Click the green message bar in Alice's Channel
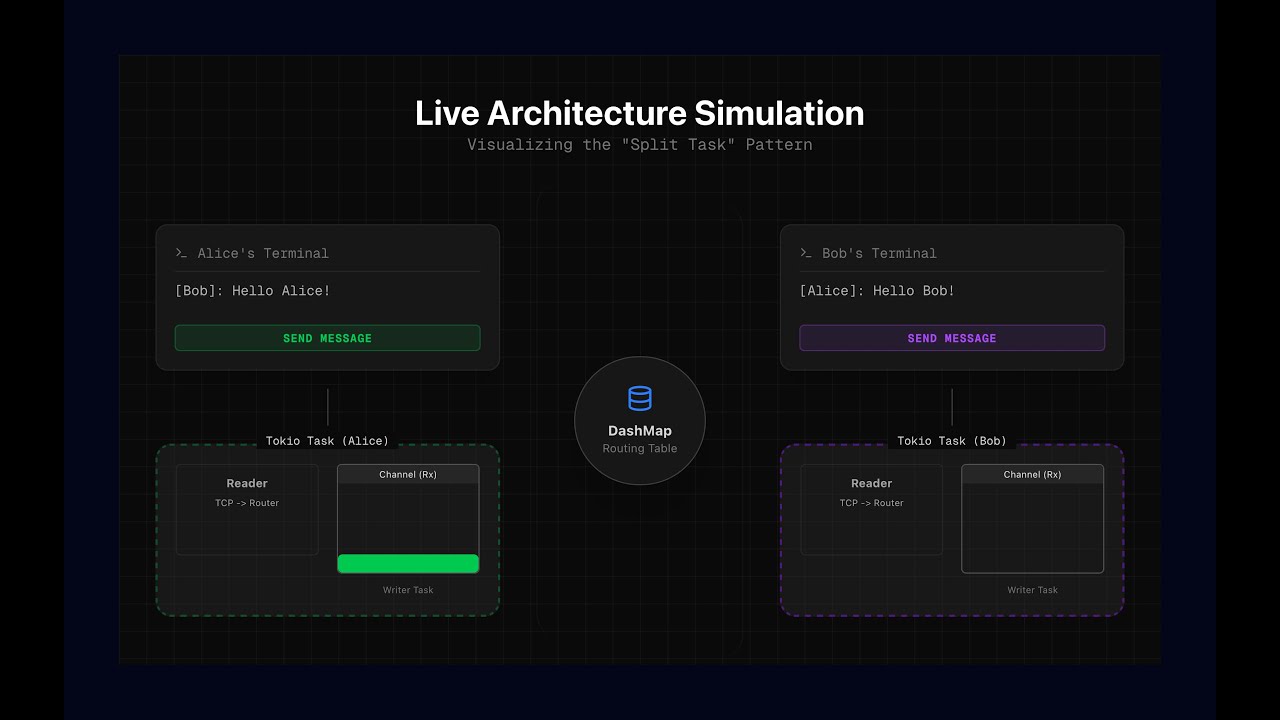 coord(408,563)
